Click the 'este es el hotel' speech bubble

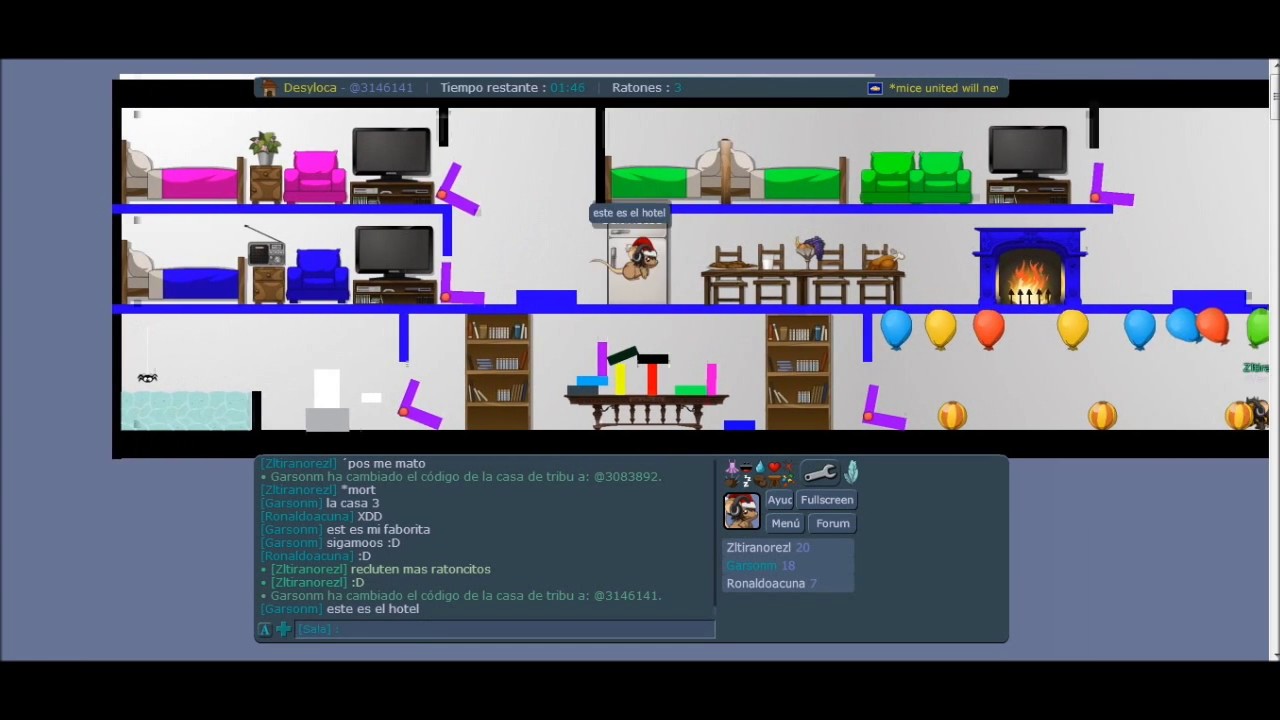pyautogui.click(x=629, y=213)
